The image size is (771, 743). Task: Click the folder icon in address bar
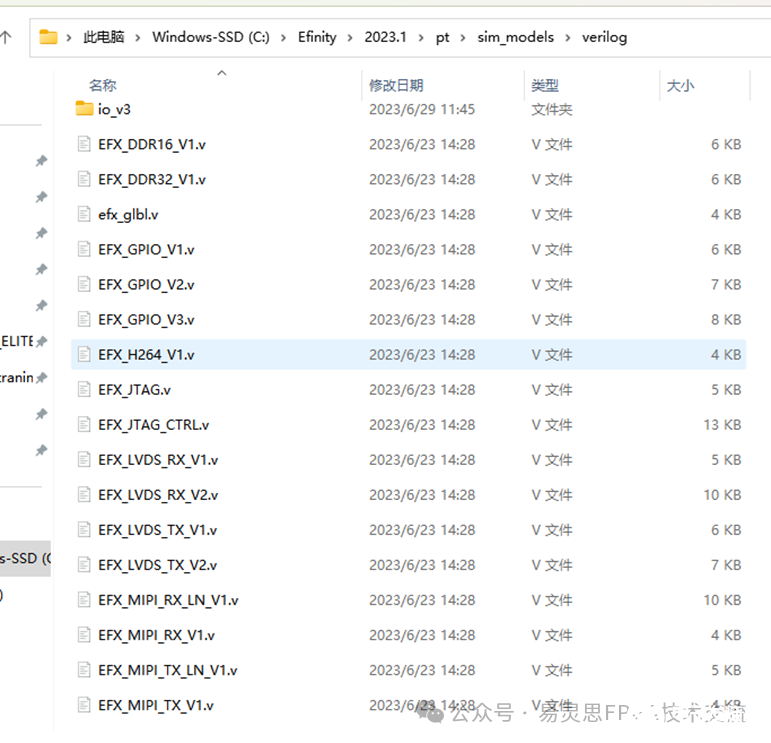pyautogui.click(x=48, y=37)
